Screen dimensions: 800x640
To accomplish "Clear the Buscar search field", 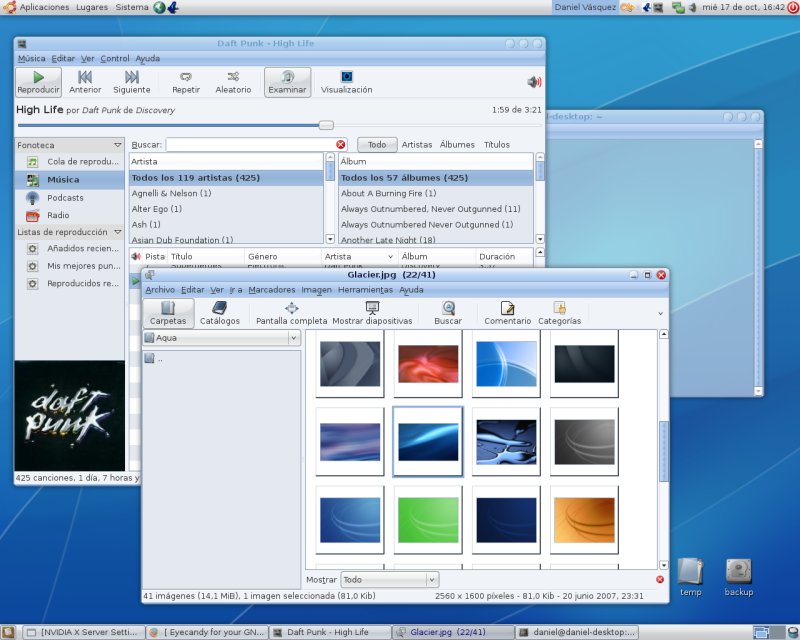I will (x=341, y=144).
